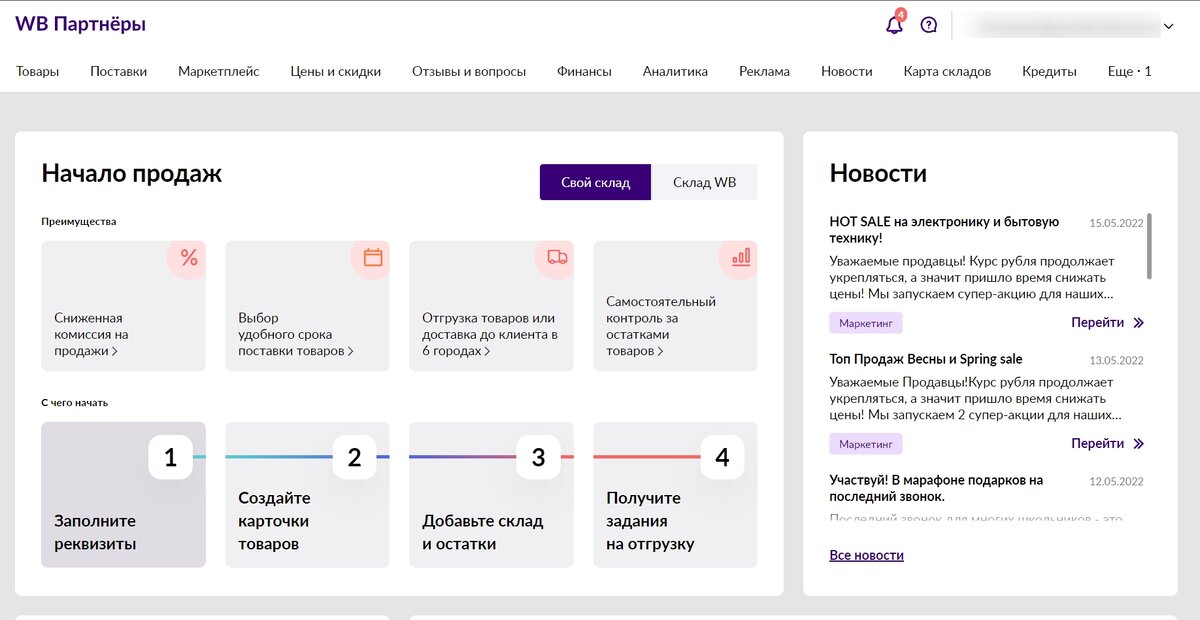The height and width of the screenshot is (620, 1200).
Task: Click the date 15.05.2022
Action: pyautogui.click(x=1117, y=223)
